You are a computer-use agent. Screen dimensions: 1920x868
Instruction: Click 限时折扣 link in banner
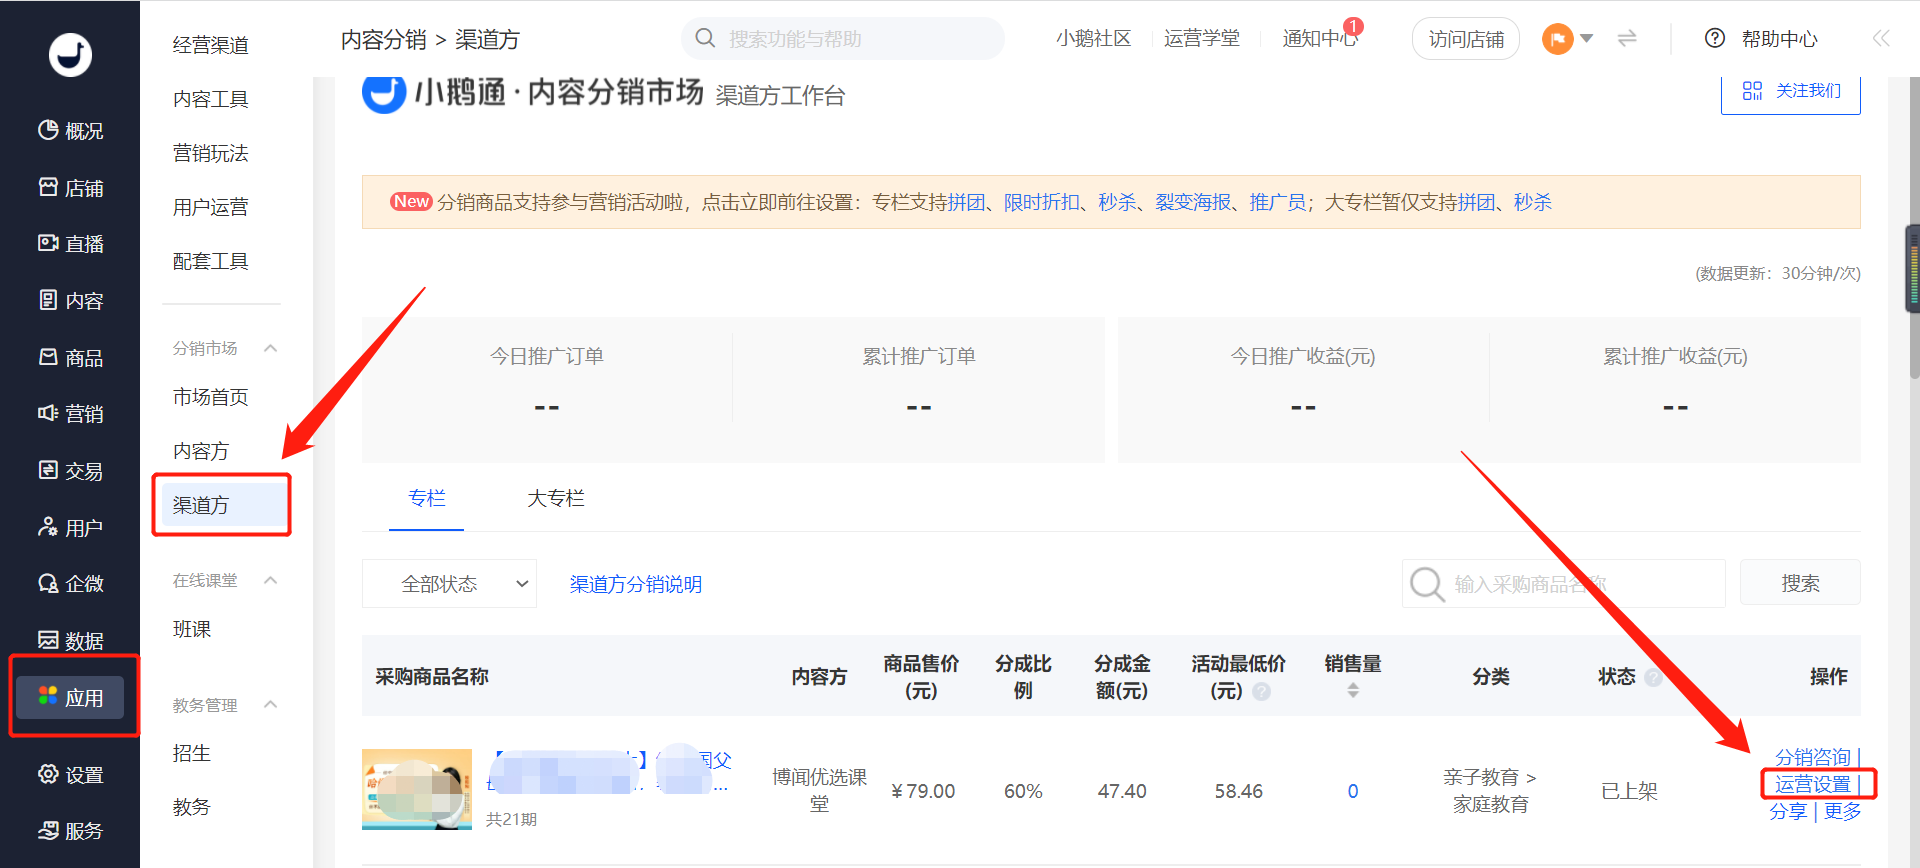point(1042,202)
